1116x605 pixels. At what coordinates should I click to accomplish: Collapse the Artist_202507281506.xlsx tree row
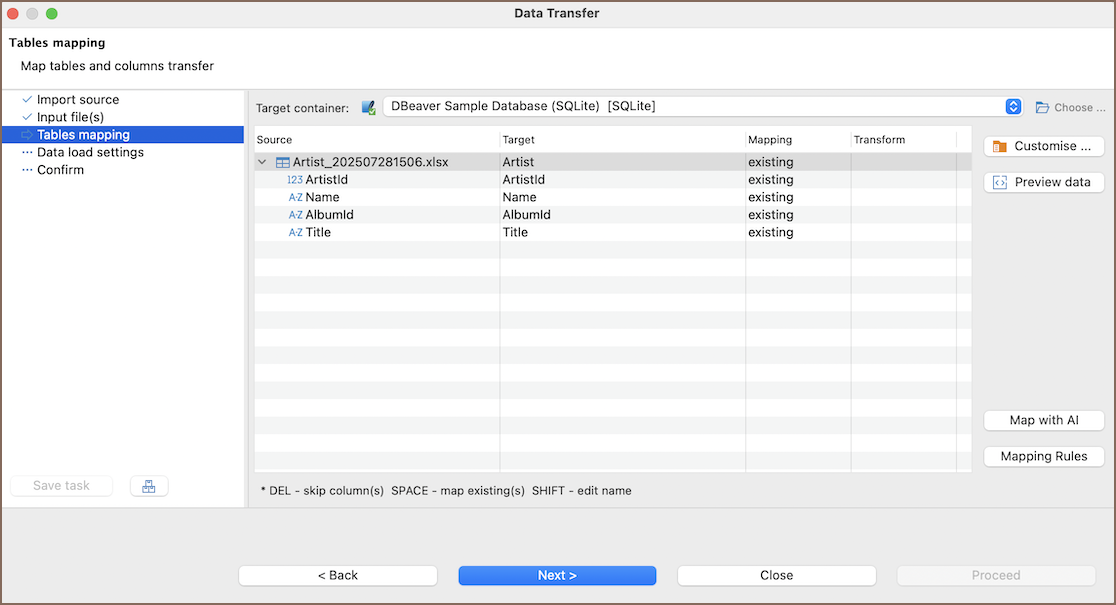pyautogui.click(x=262, y=162)
